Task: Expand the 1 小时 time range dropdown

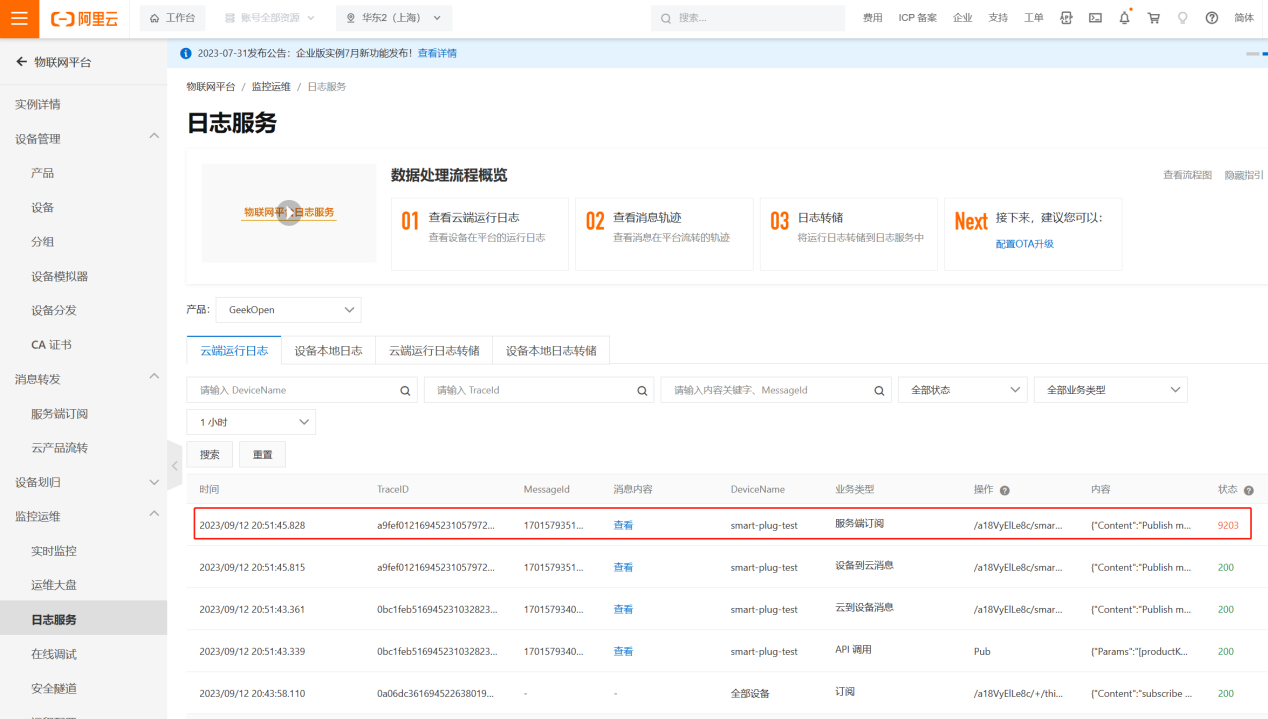Action: (251, 422)
